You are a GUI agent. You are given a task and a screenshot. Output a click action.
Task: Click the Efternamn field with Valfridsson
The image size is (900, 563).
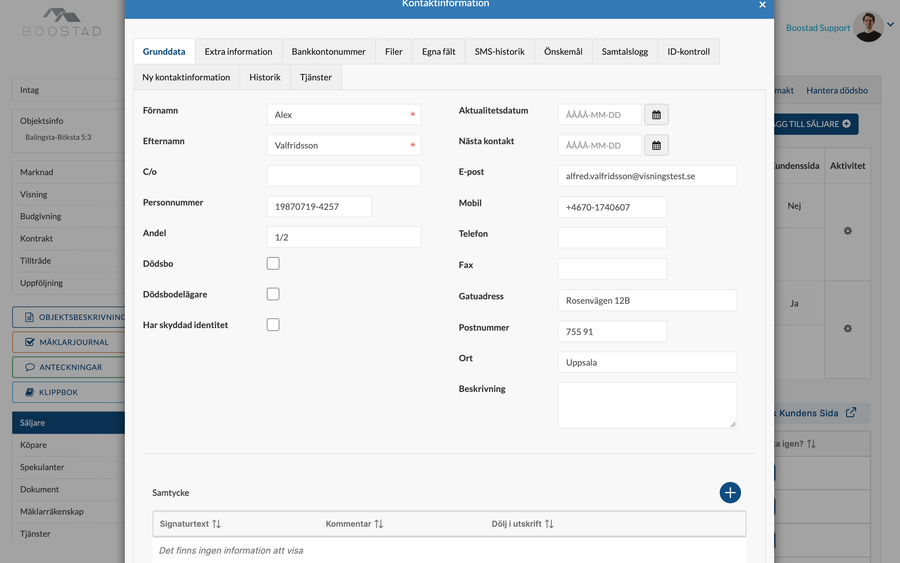(x=344, y=145)
